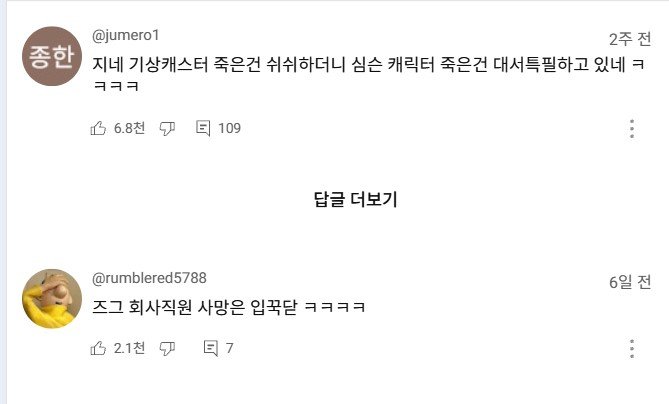This screenshot has width=669, height=404.
Task: Click the comment text 즈그 회사직원 사망은 입꾹닫
Action: 228,306
